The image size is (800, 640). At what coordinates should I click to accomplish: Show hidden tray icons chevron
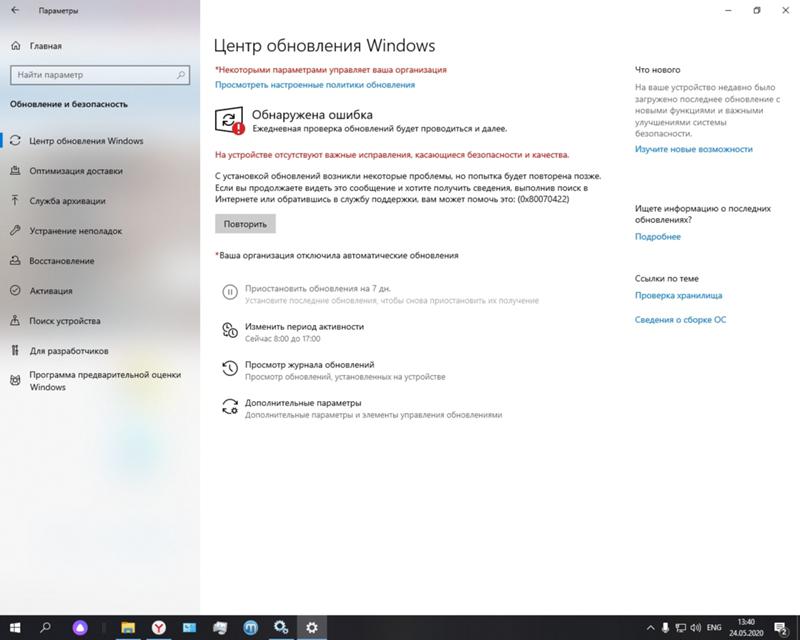651,628
